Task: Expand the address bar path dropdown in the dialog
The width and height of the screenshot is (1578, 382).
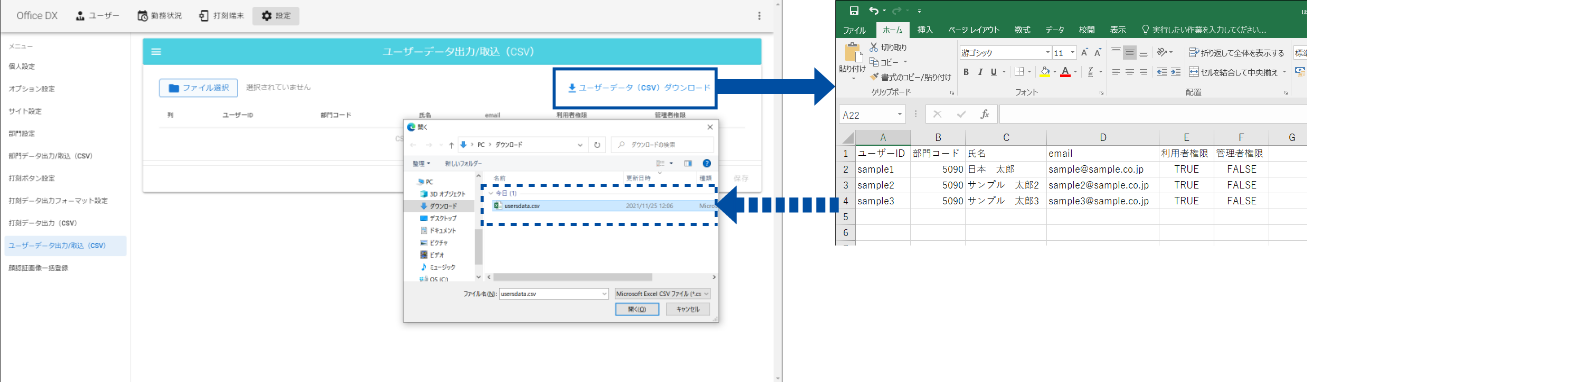Action: click(x=580, y=145)
